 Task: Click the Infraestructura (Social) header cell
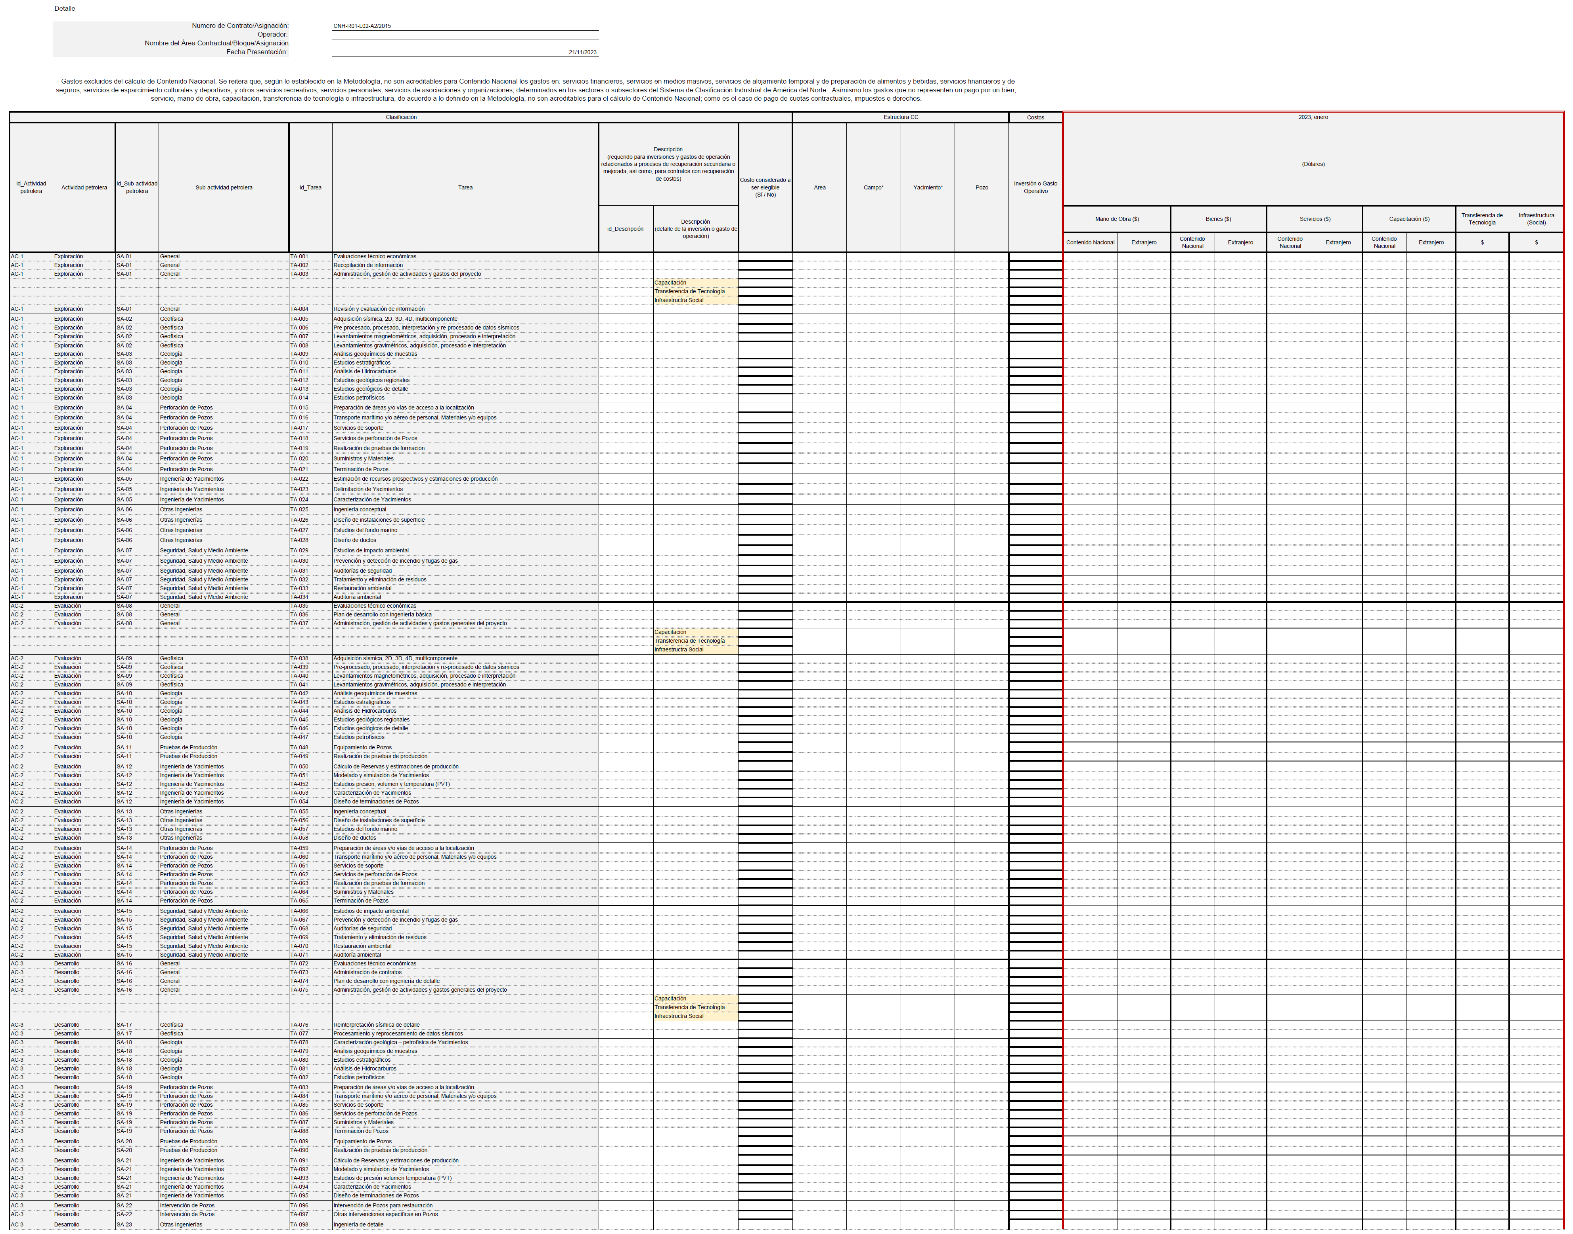click(1536, 218)
